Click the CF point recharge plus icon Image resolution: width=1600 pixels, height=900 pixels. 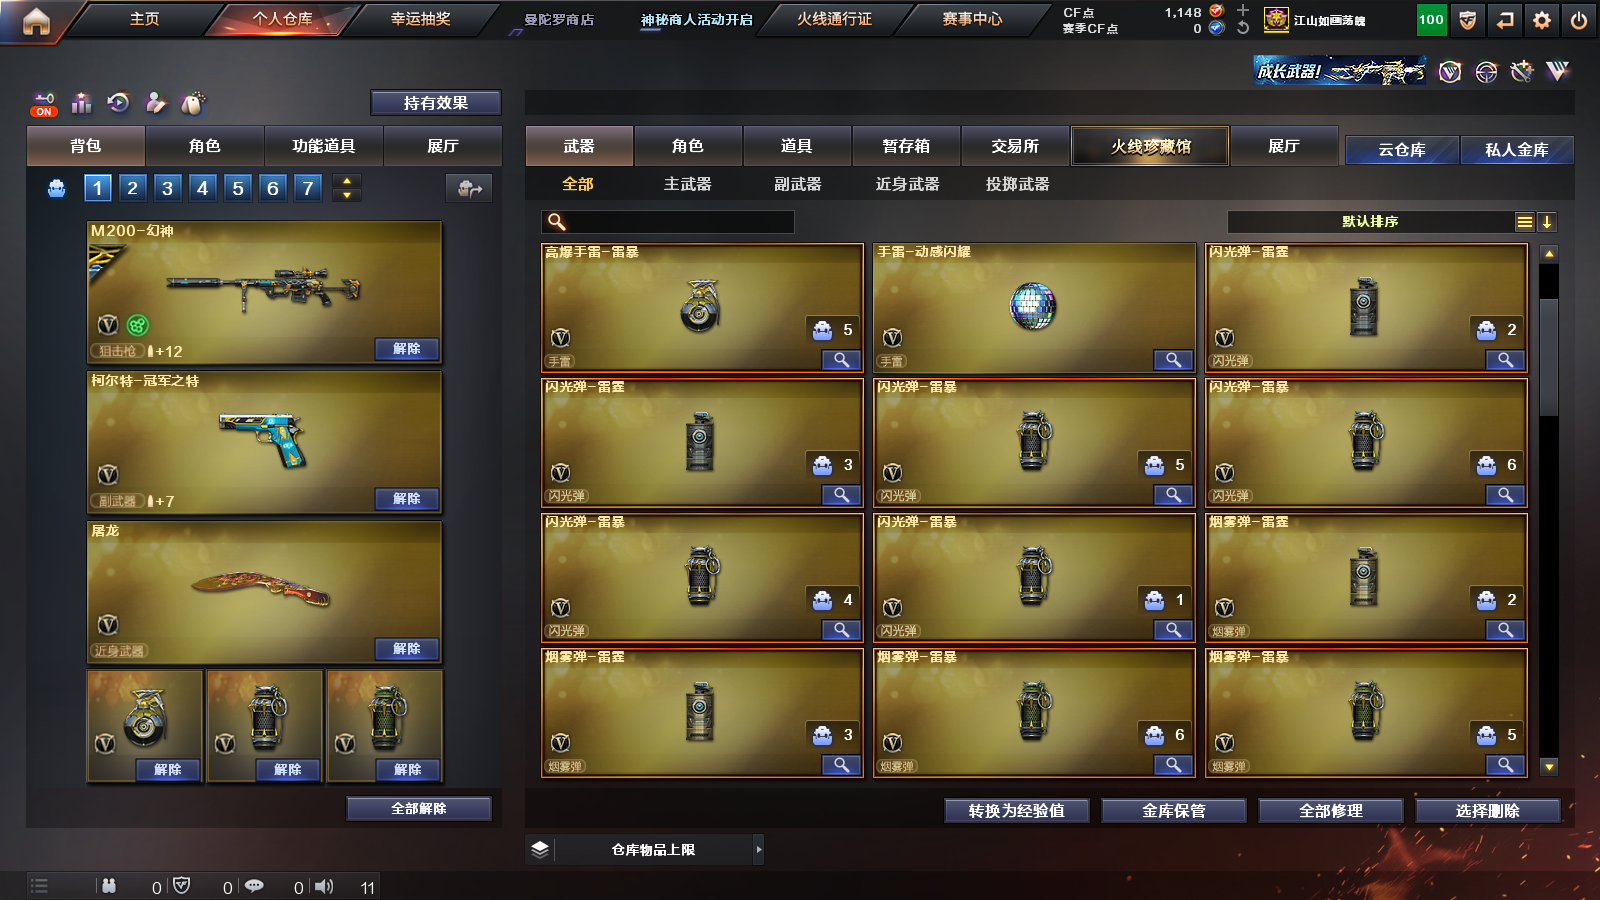tap(1243, 11)
